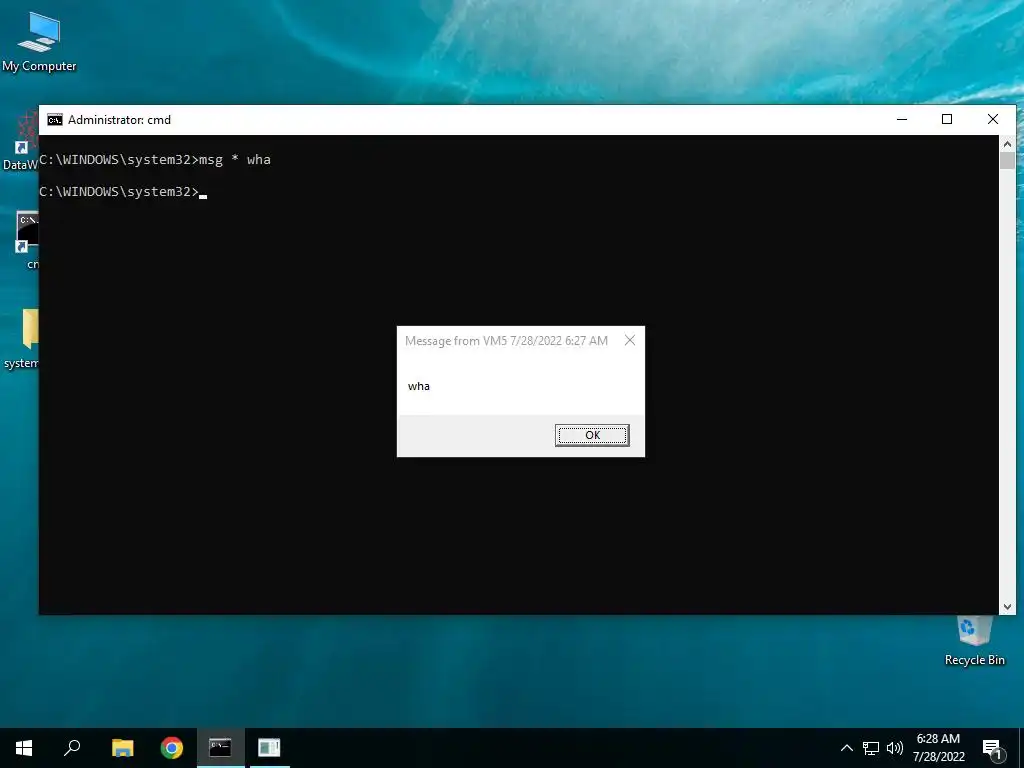The image size is (1024, 768).
Task: Close the Message from VM5 dialog
Action: pyautogui.click(x=630, y=340)
